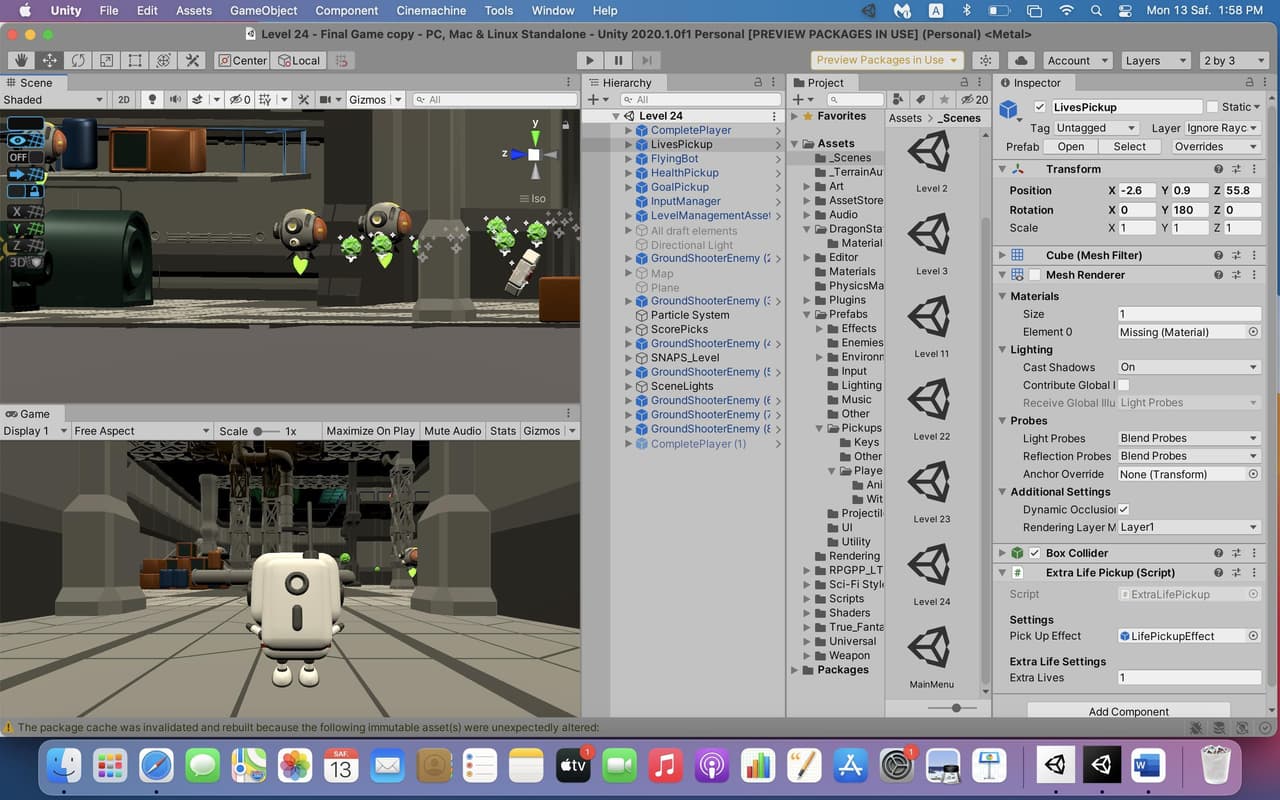Open the GameObject menu

click(264, 11)
